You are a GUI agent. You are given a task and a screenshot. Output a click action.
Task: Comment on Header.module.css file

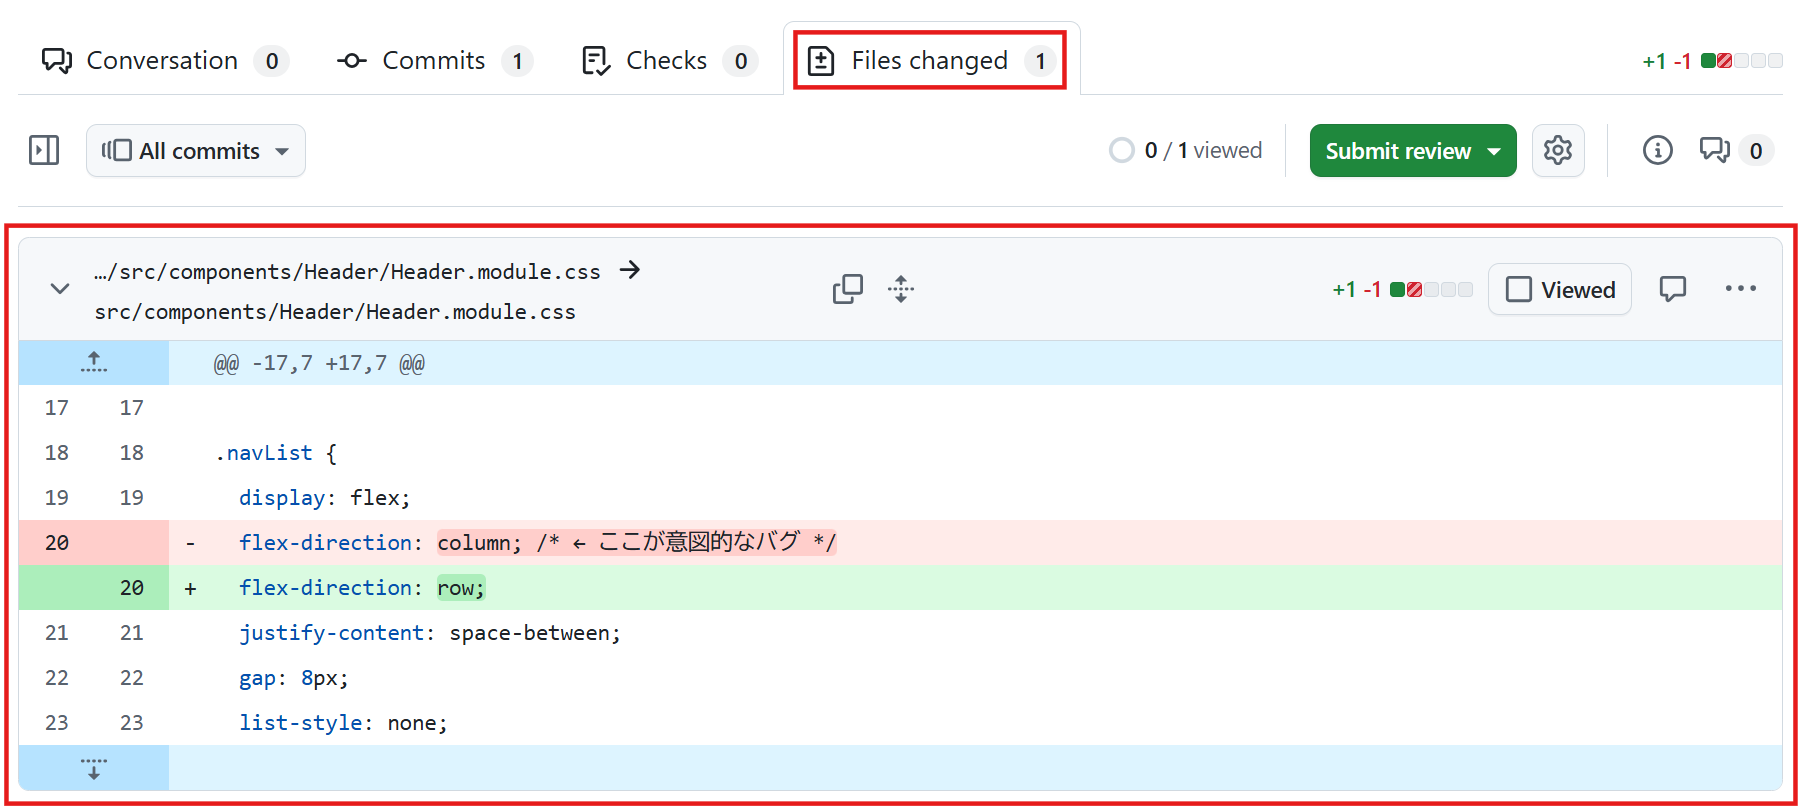1673,289
